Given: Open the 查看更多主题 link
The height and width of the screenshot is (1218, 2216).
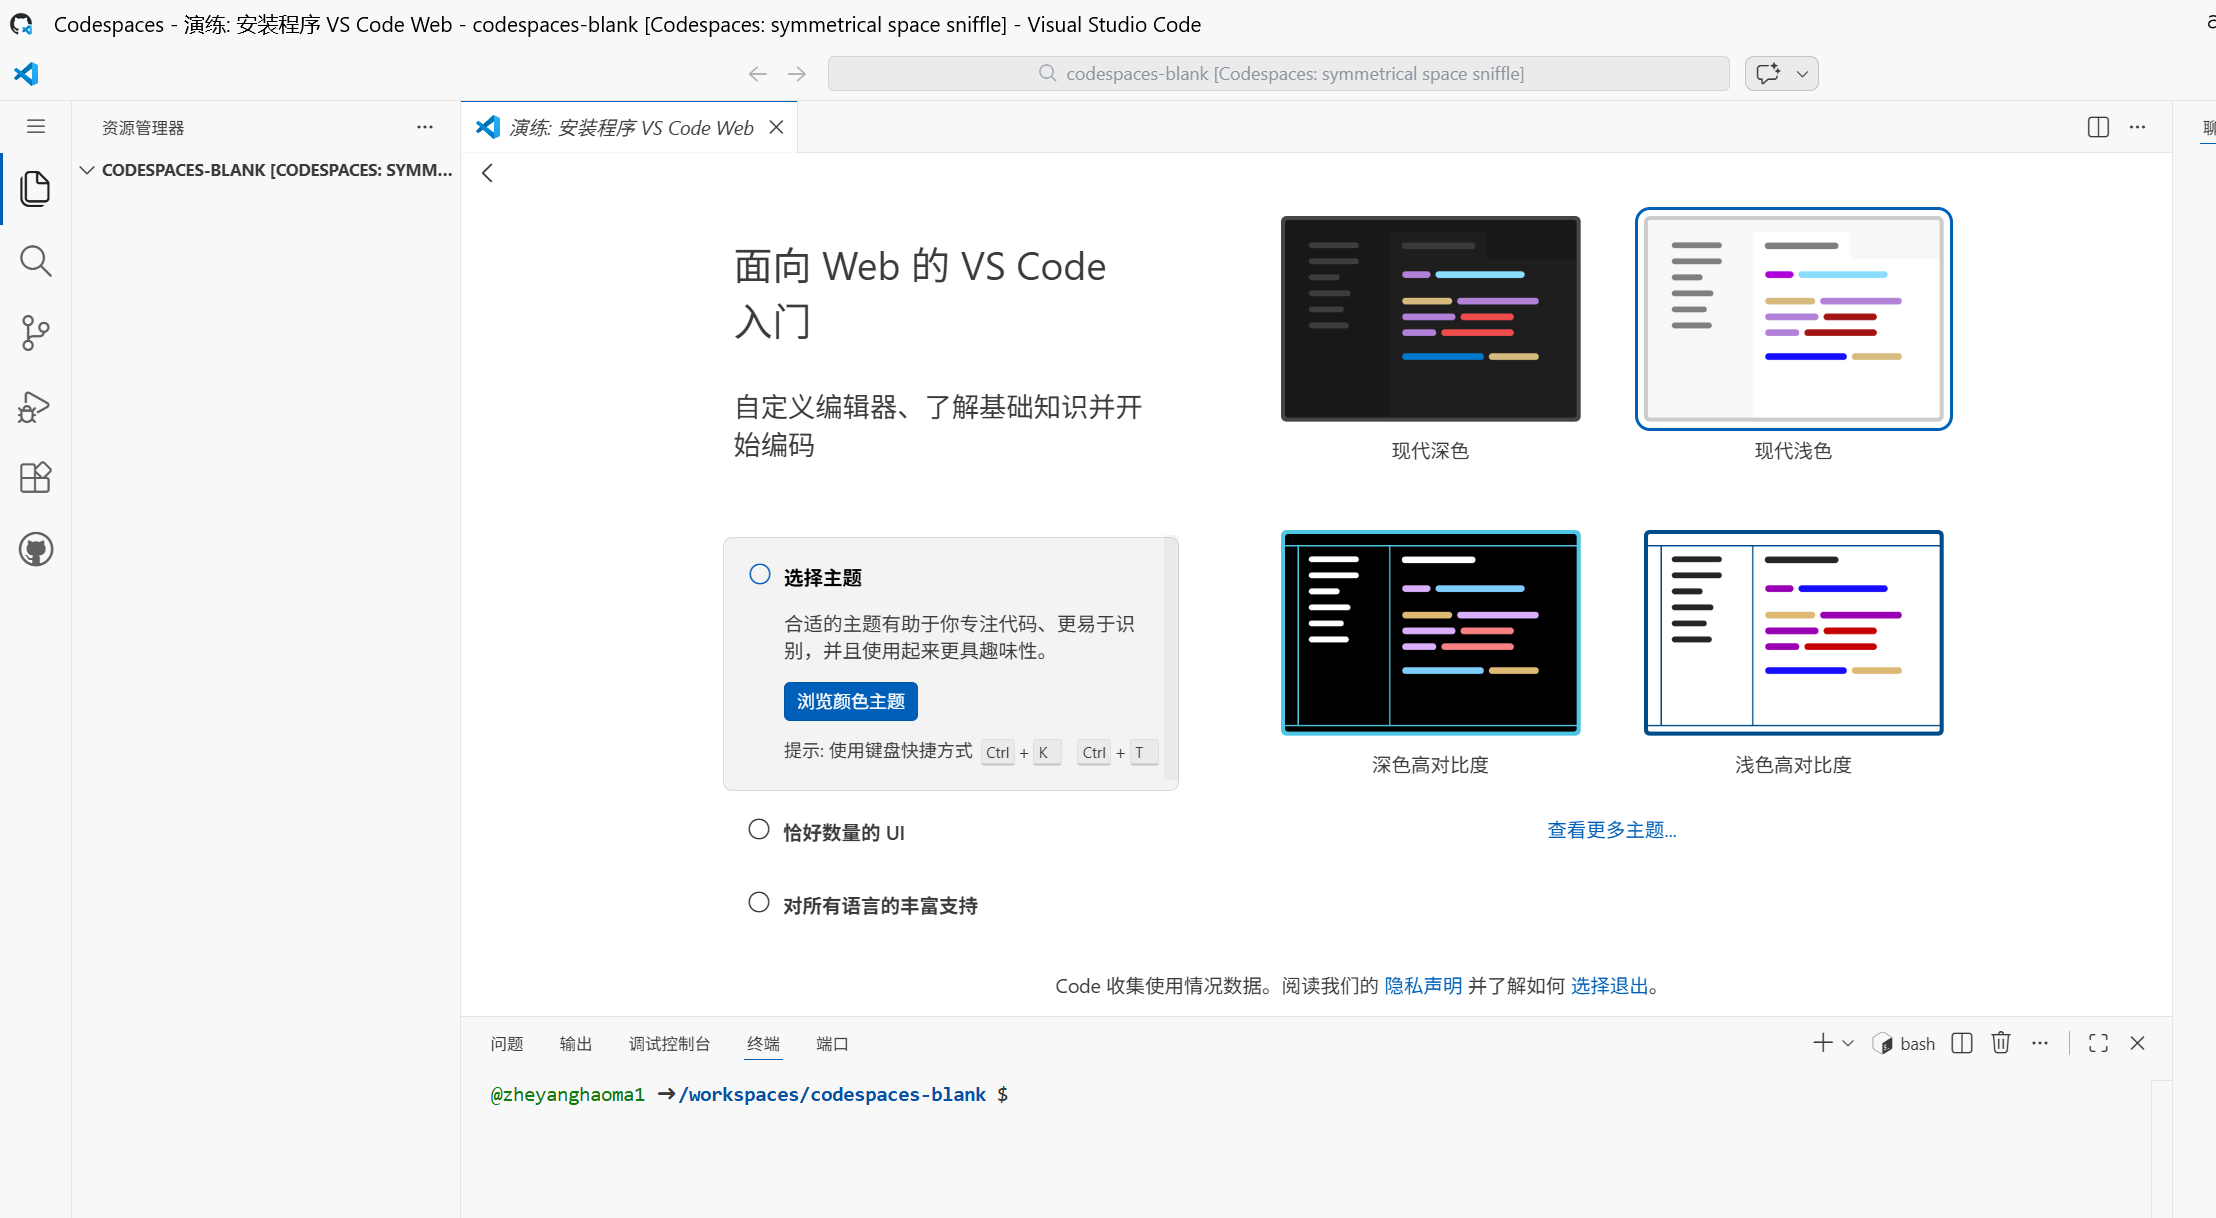Looking at the screenshot, I should (x=1611, y=830).
